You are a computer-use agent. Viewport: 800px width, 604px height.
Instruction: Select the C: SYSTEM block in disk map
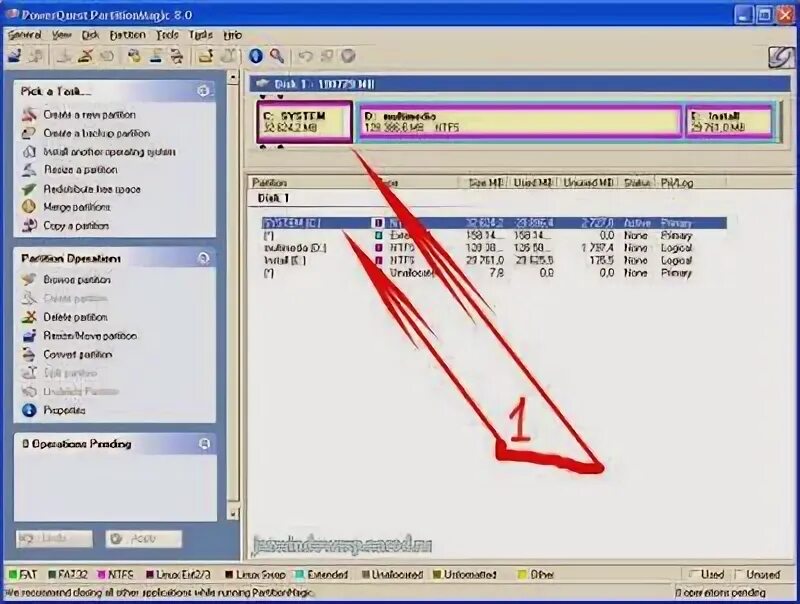(305, 122)
